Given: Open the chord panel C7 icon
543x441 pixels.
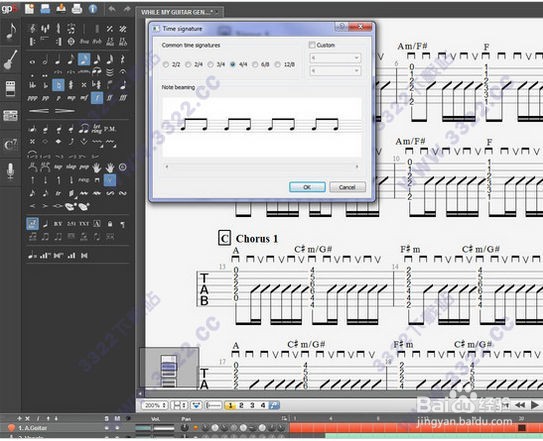Looking at the screenshot, I should (10, 145).
